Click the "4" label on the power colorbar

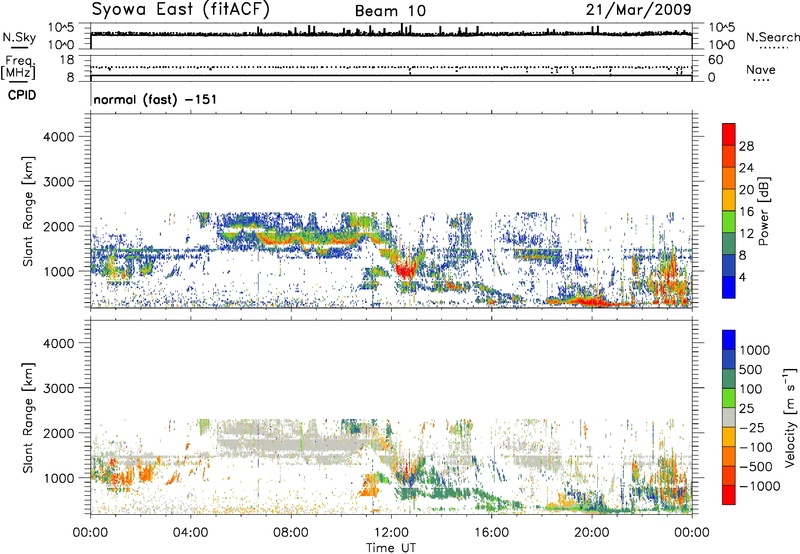tap(743, 278)
